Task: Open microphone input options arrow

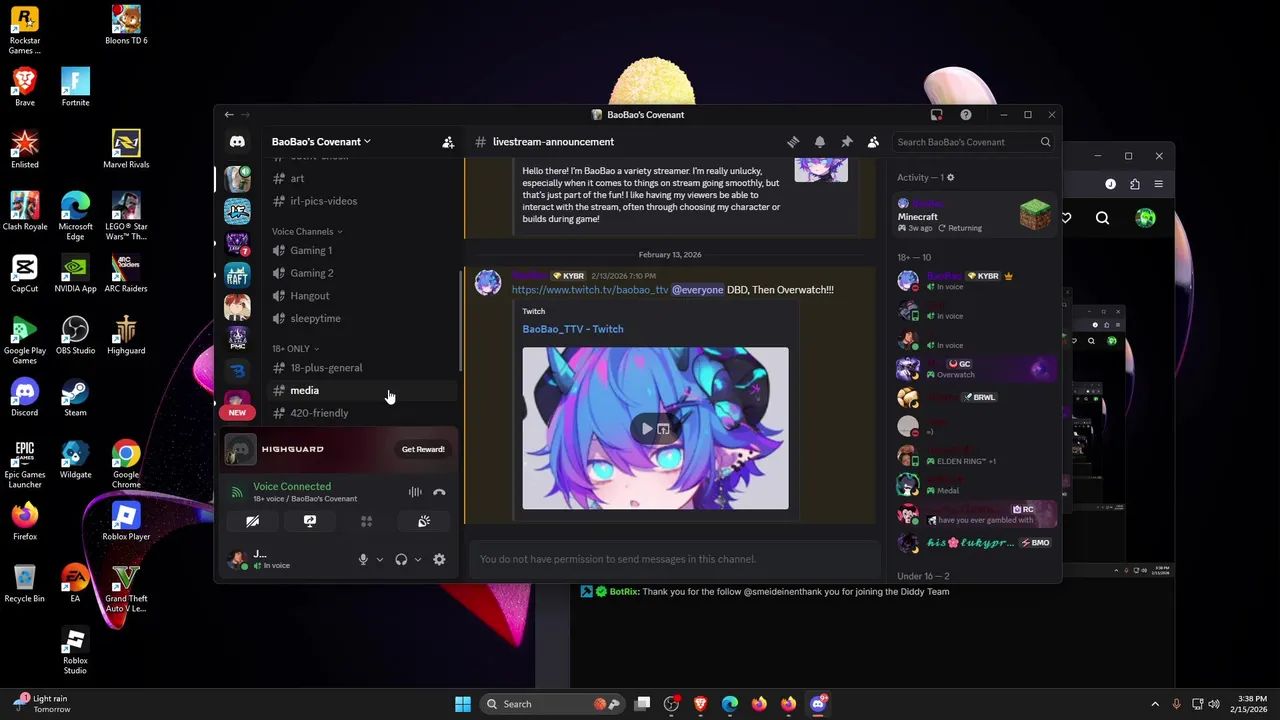Action: point(379,560)
